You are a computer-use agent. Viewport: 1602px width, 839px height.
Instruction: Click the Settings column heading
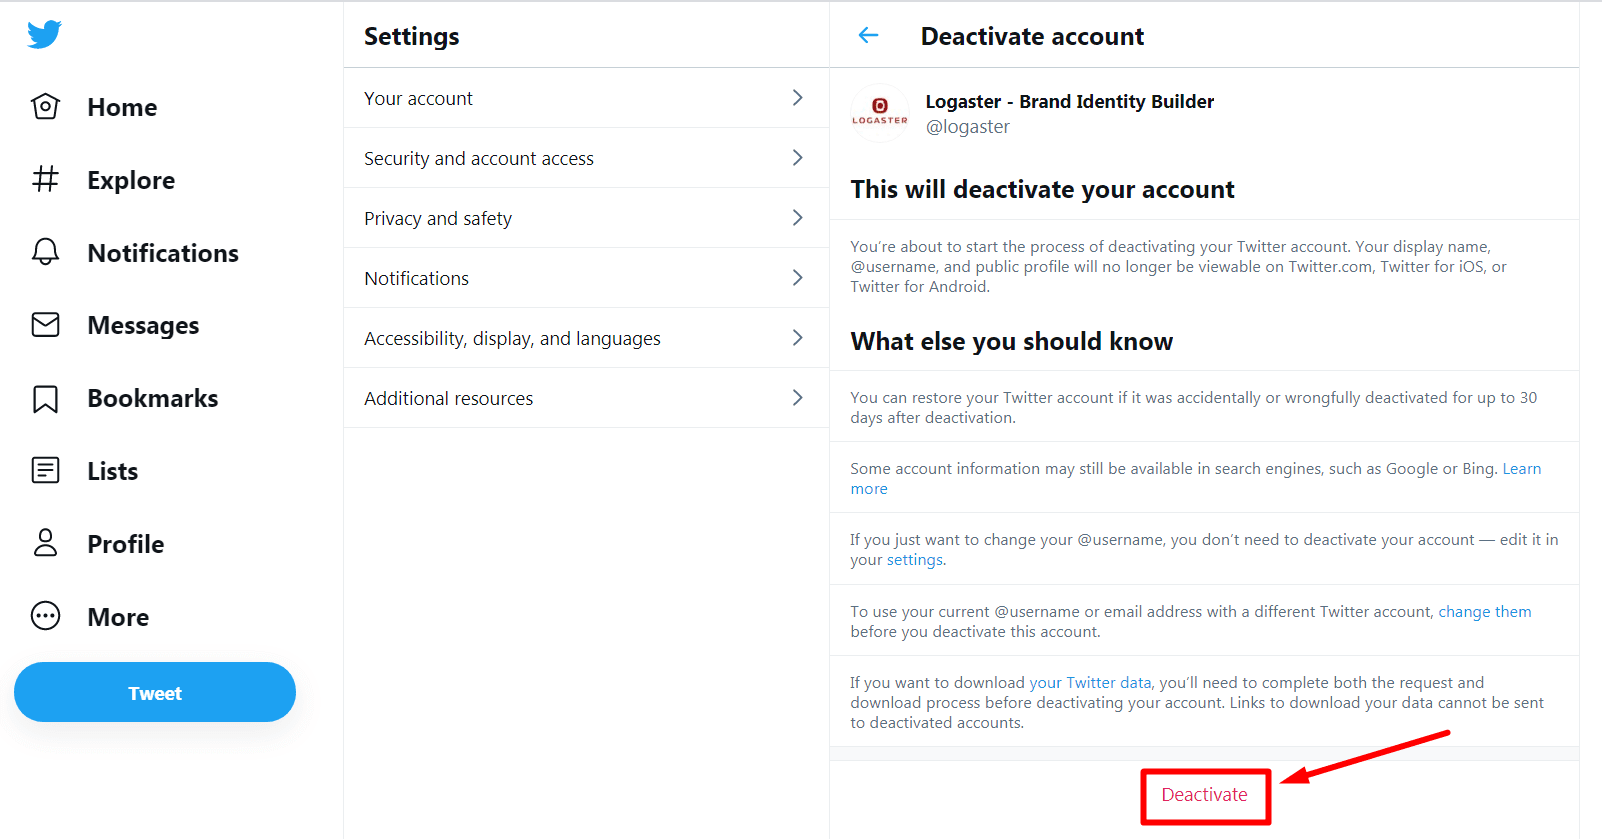(x=412, y=37)
